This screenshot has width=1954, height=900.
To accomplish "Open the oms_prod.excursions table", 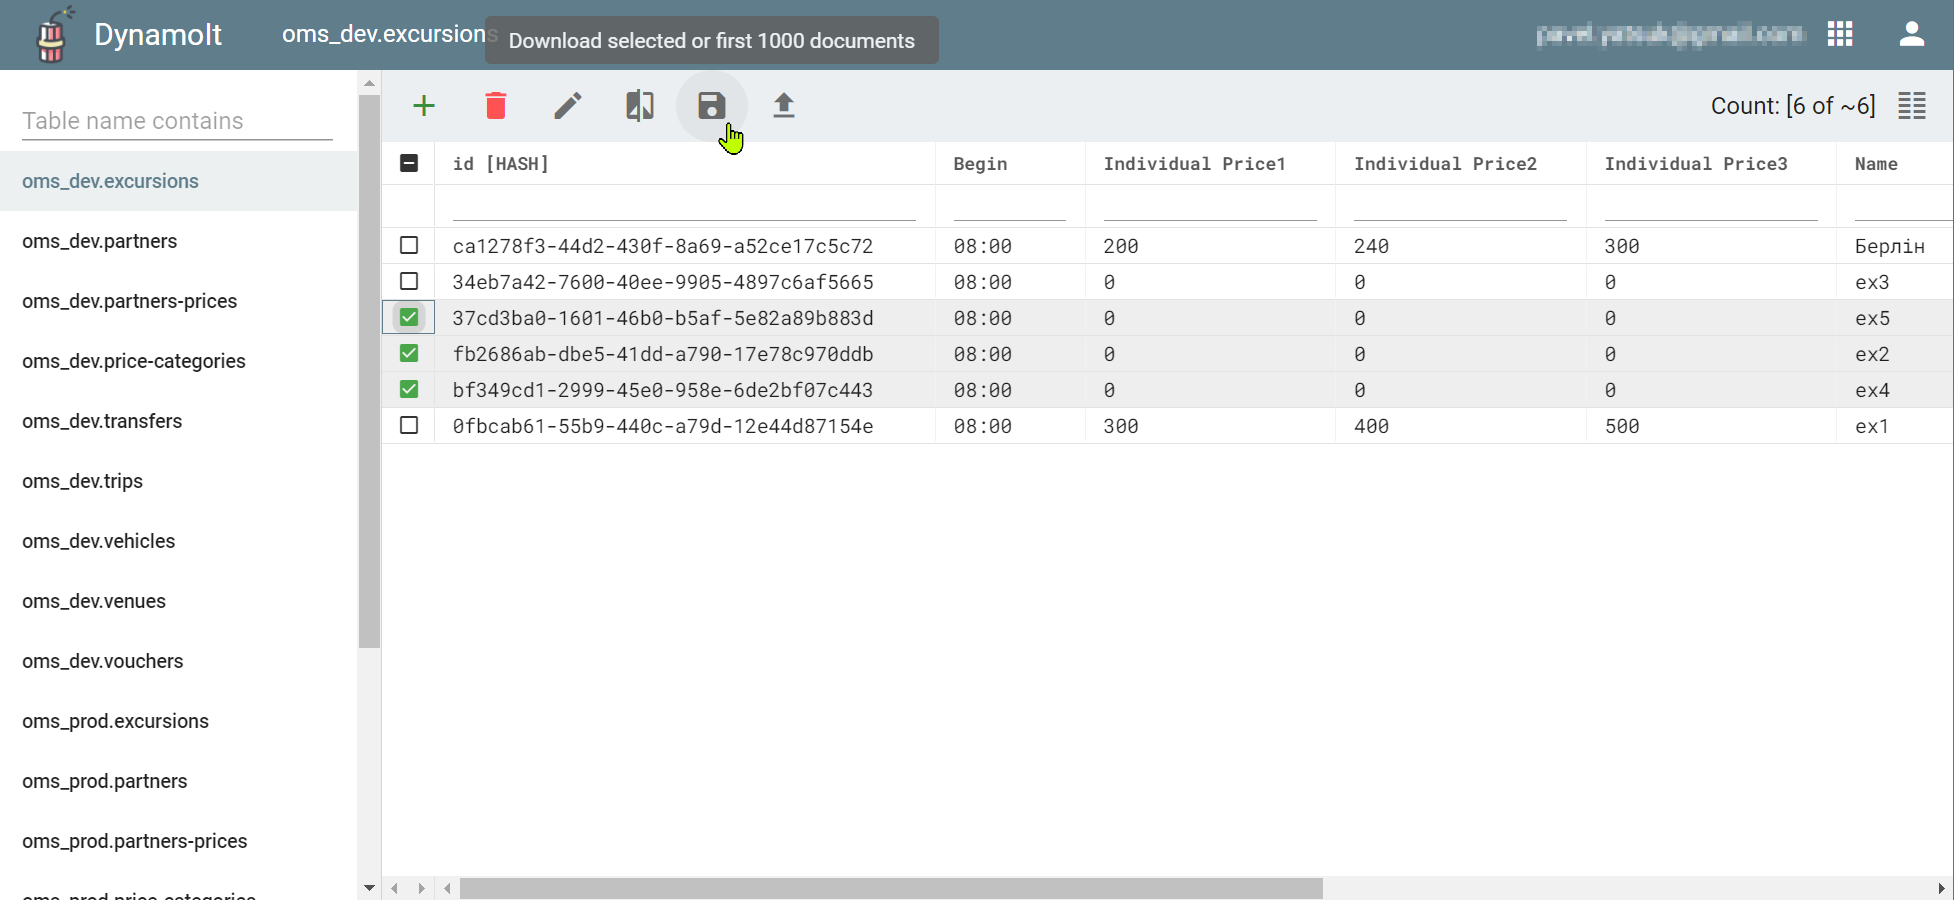I will pyautogui.click(x=115, y=721).
